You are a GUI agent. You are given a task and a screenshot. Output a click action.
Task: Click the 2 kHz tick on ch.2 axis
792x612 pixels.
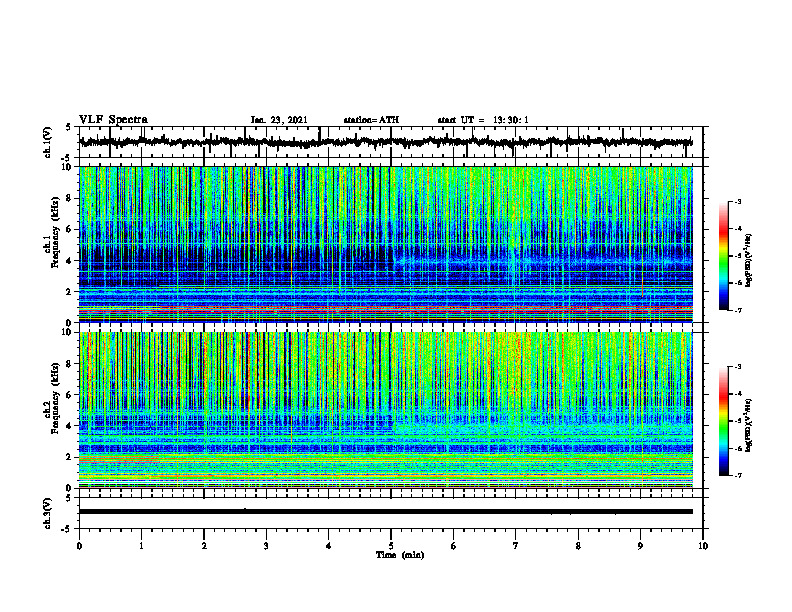(70, 457)
